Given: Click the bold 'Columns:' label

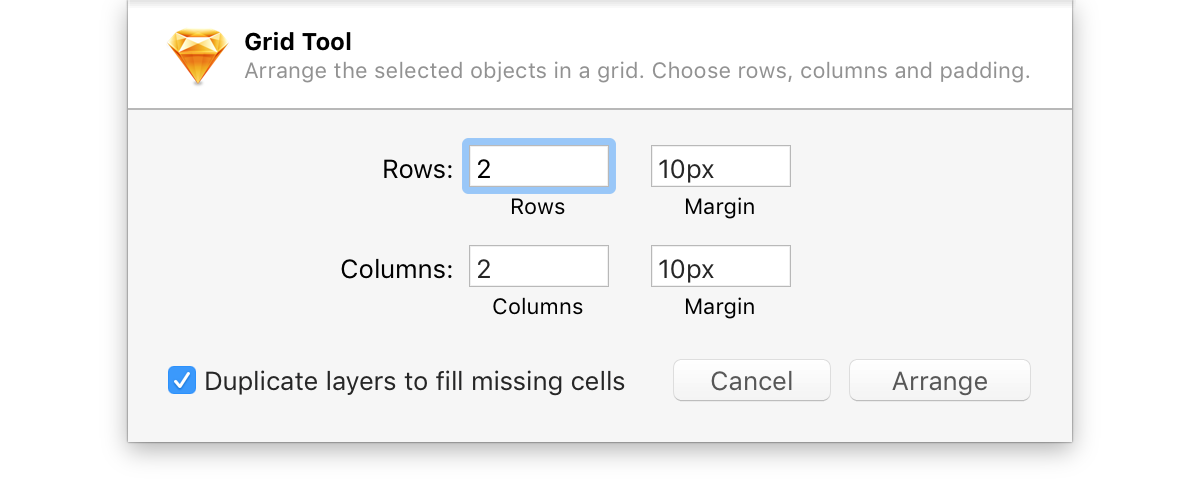Looking at the screenshot, I should [397, 269].
